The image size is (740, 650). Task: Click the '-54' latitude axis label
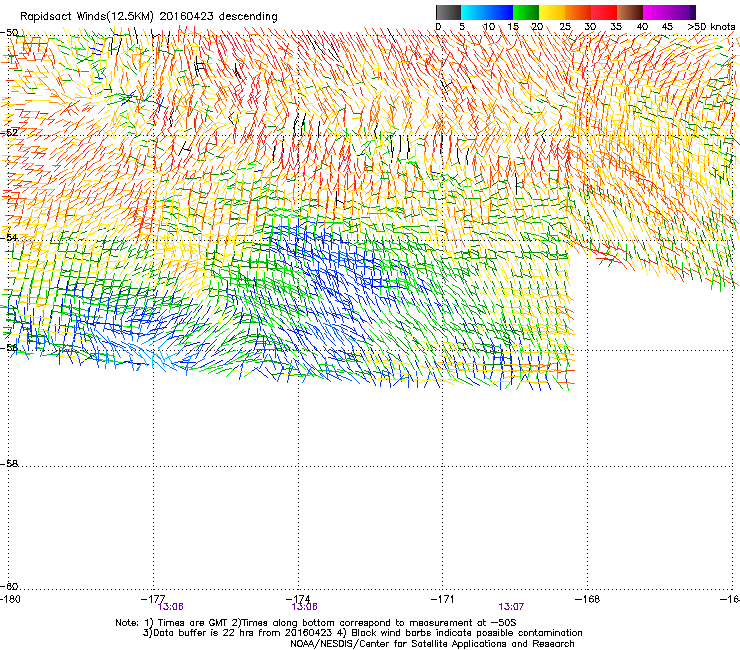pos(9,237)
